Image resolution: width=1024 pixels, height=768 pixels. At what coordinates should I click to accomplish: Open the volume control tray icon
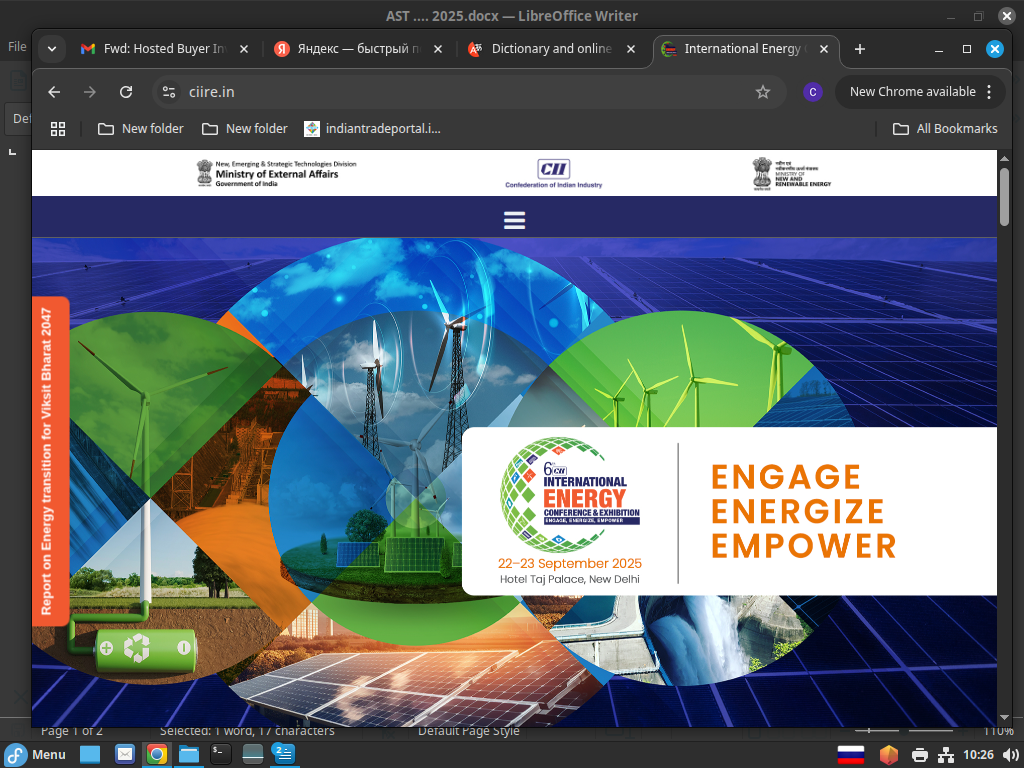pyautogui.click(x=1012, y=756)
